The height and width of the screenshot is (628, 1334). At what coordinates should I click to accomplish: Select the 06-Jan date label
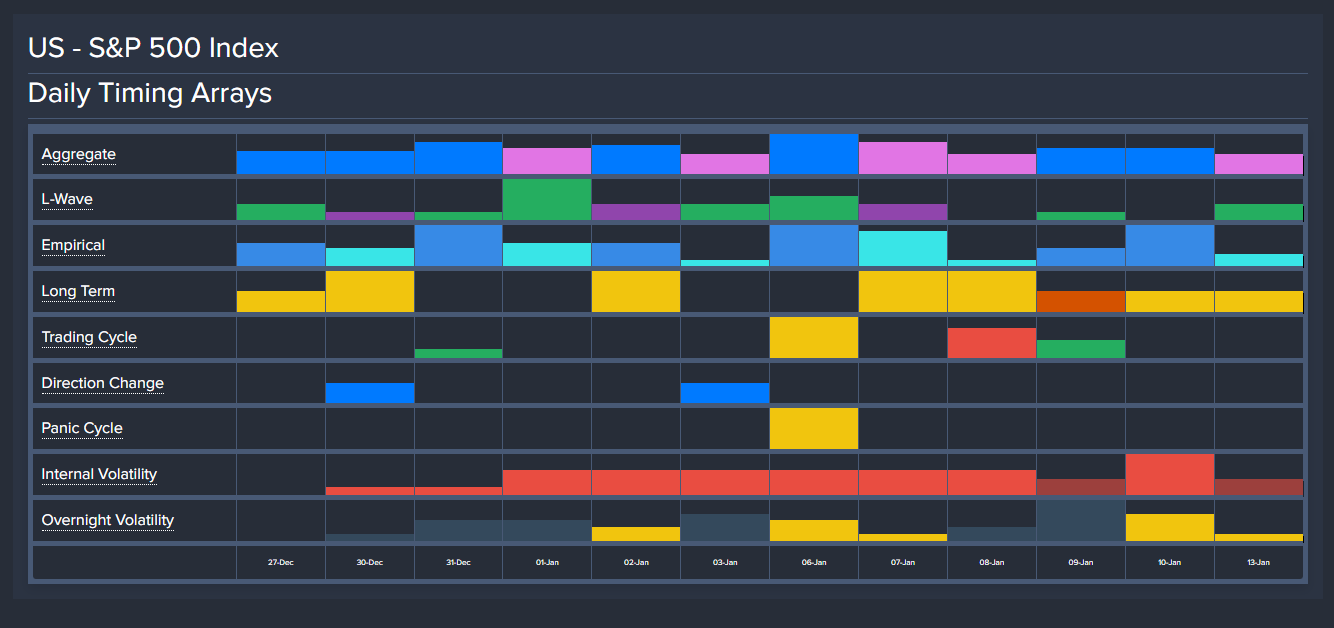[x=814, y=562]
